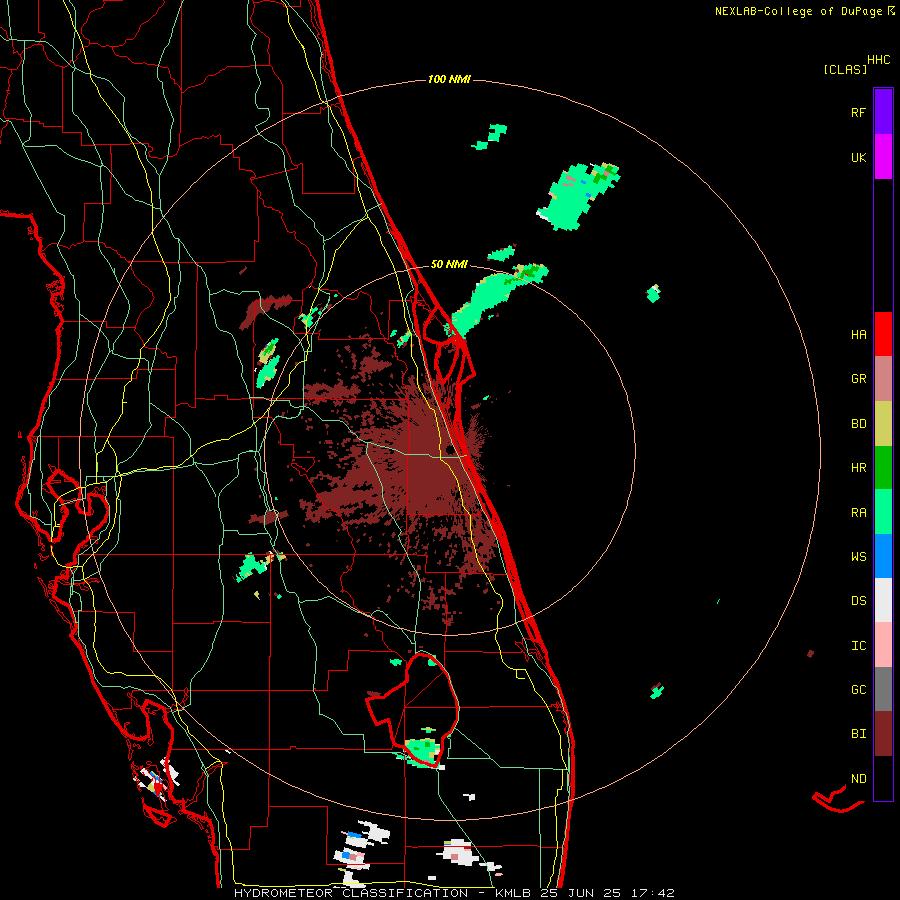Click the RF purple legend color swatch

[883, 112]
